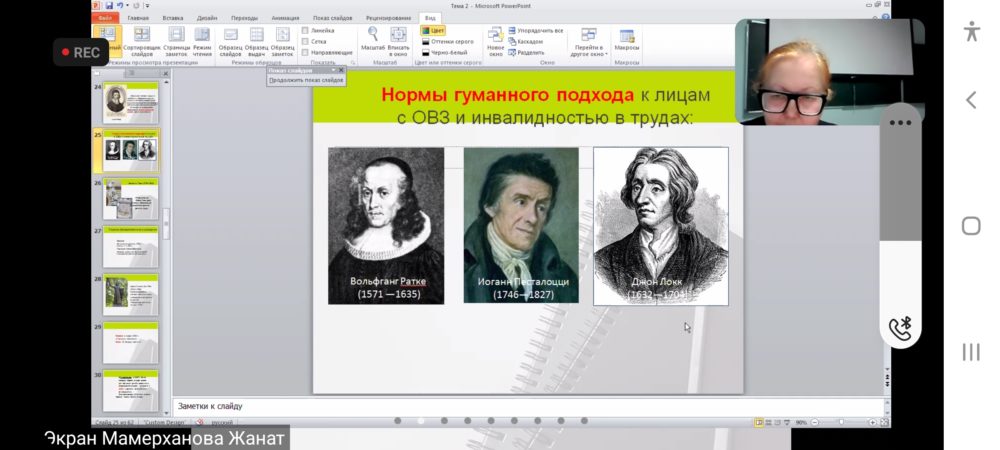Image resolution: width=1000 pixels, height=450 pixels.
Task: Select slide 30 thumbnail
Action: (x=131, y=391)
